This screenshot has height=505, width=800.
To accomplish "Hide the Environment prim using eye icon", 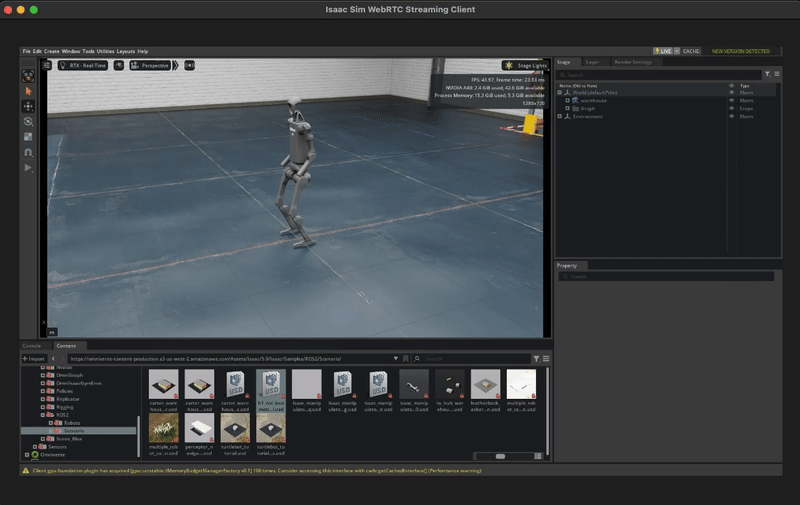I will pyautogui.click(x=731, y=116).
